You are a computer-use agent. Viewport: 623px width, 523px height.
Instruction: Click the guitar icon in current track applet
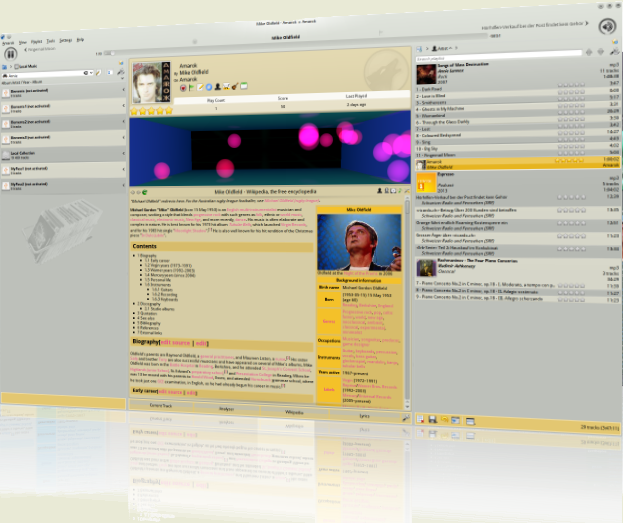pyautogui.click(x=235, y=86)
